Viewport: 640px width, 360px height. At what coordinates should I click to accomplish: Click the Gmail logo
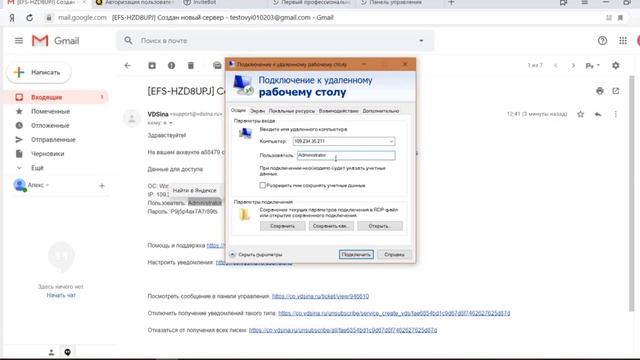(x=56, y=41)
